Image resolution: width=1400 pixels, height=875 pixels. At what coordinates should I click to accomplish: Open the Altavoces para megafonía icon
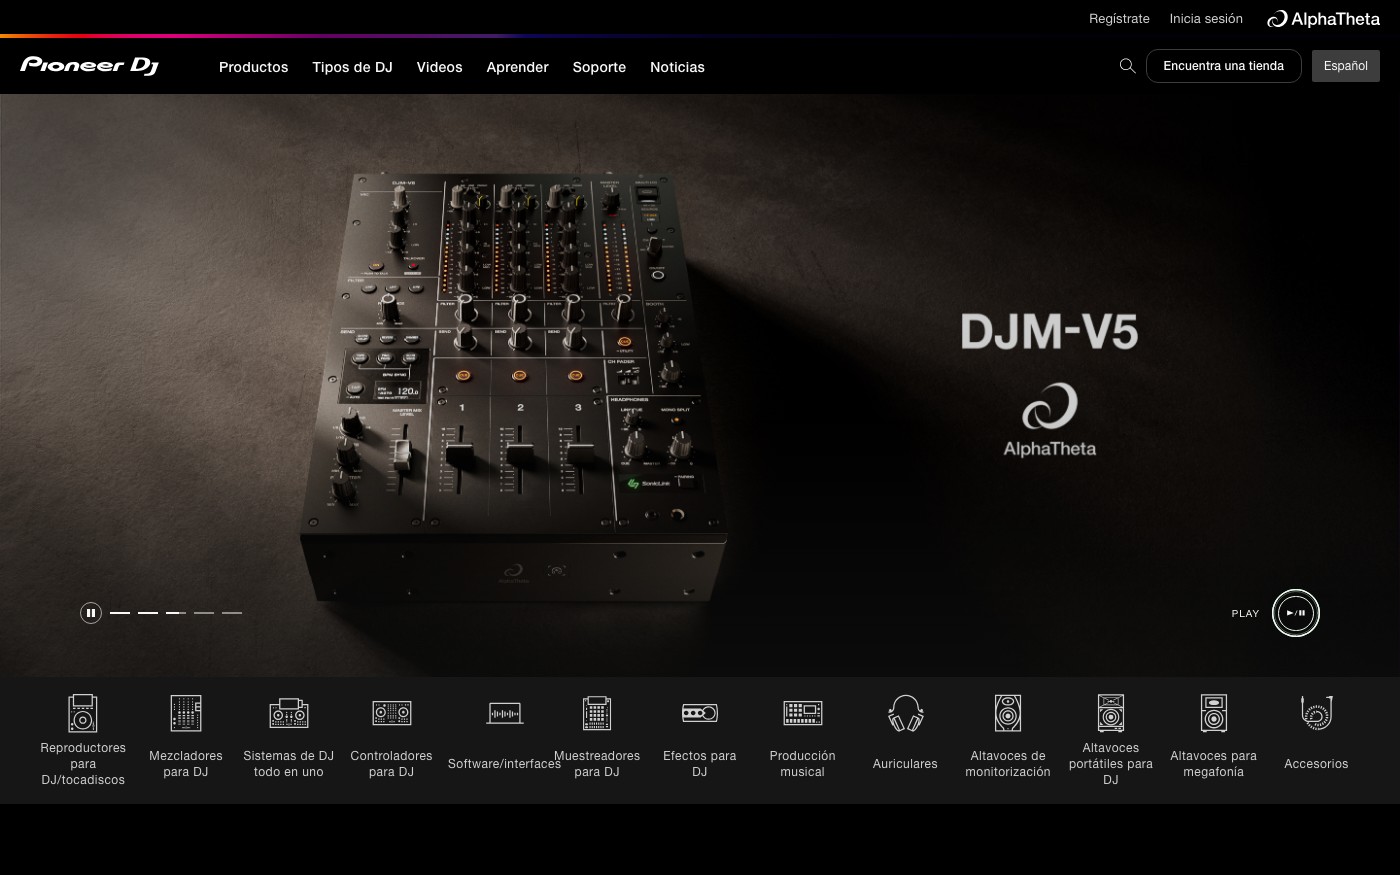tap(1214, 713)
